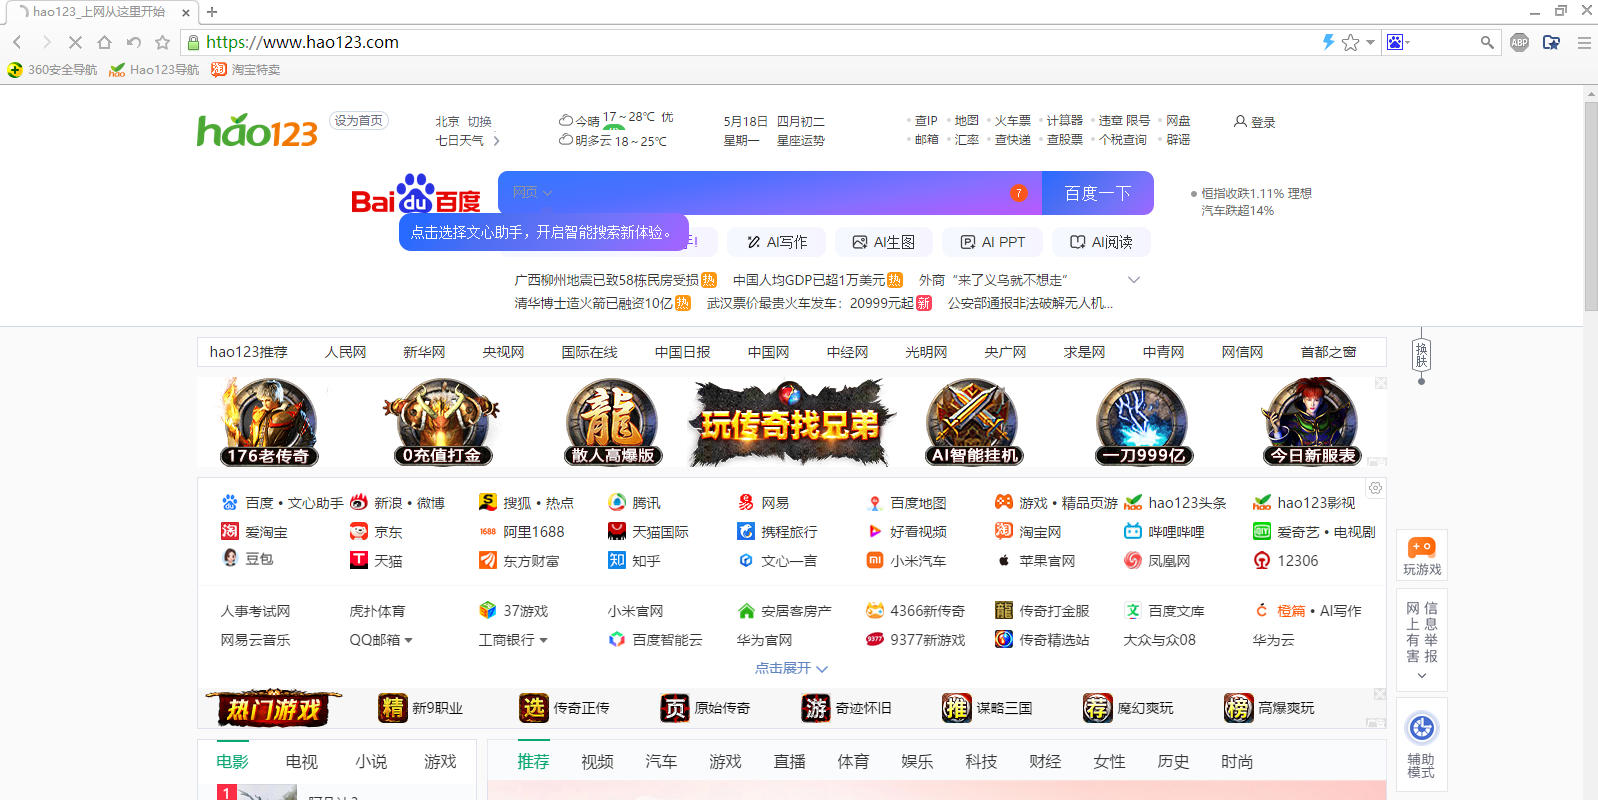
Task: Open 360安全导航 bookmark
Action: 53,70
